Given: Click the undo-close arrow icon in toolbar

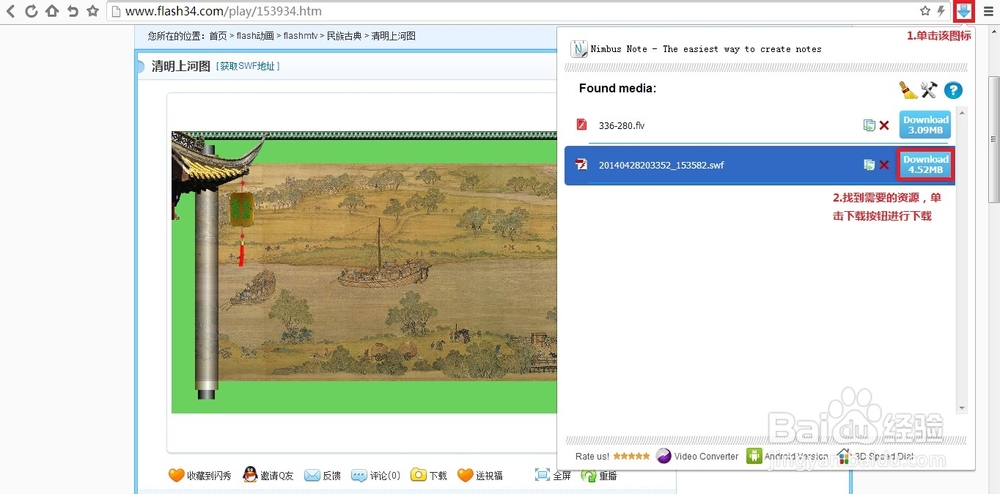Looking at the screenshot, I should (x=73, y=11).
